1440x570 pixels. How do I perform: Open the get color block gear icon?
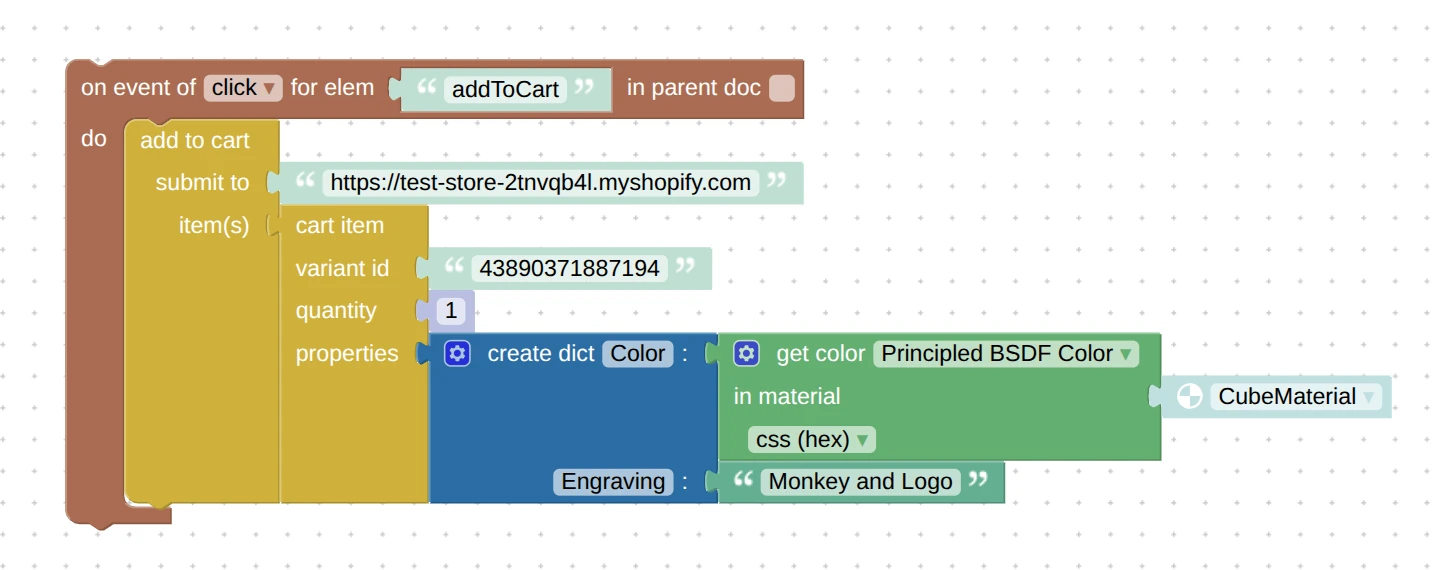(746, 353)
